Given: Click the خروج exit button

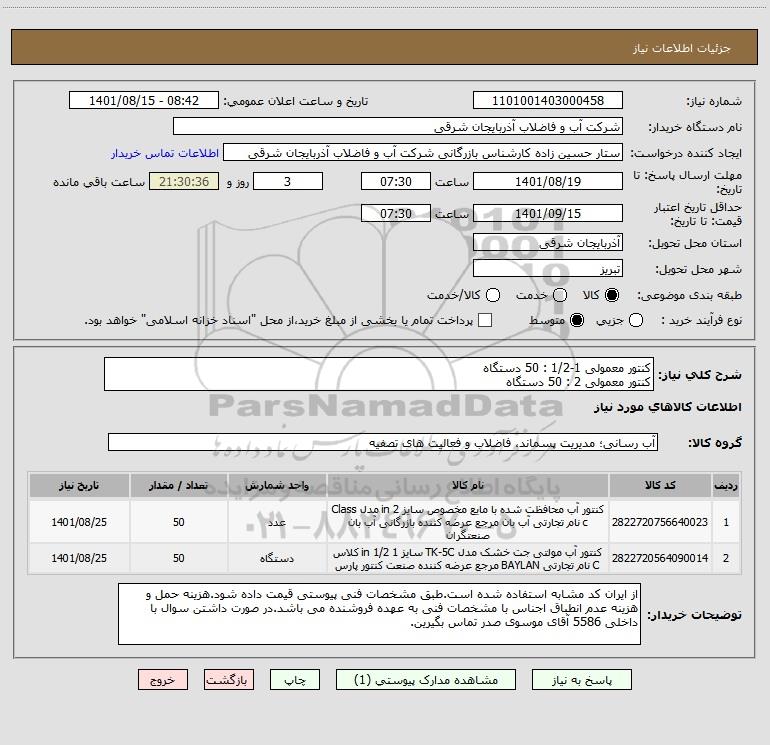Looking at the screenshot, I should (163, 680).
